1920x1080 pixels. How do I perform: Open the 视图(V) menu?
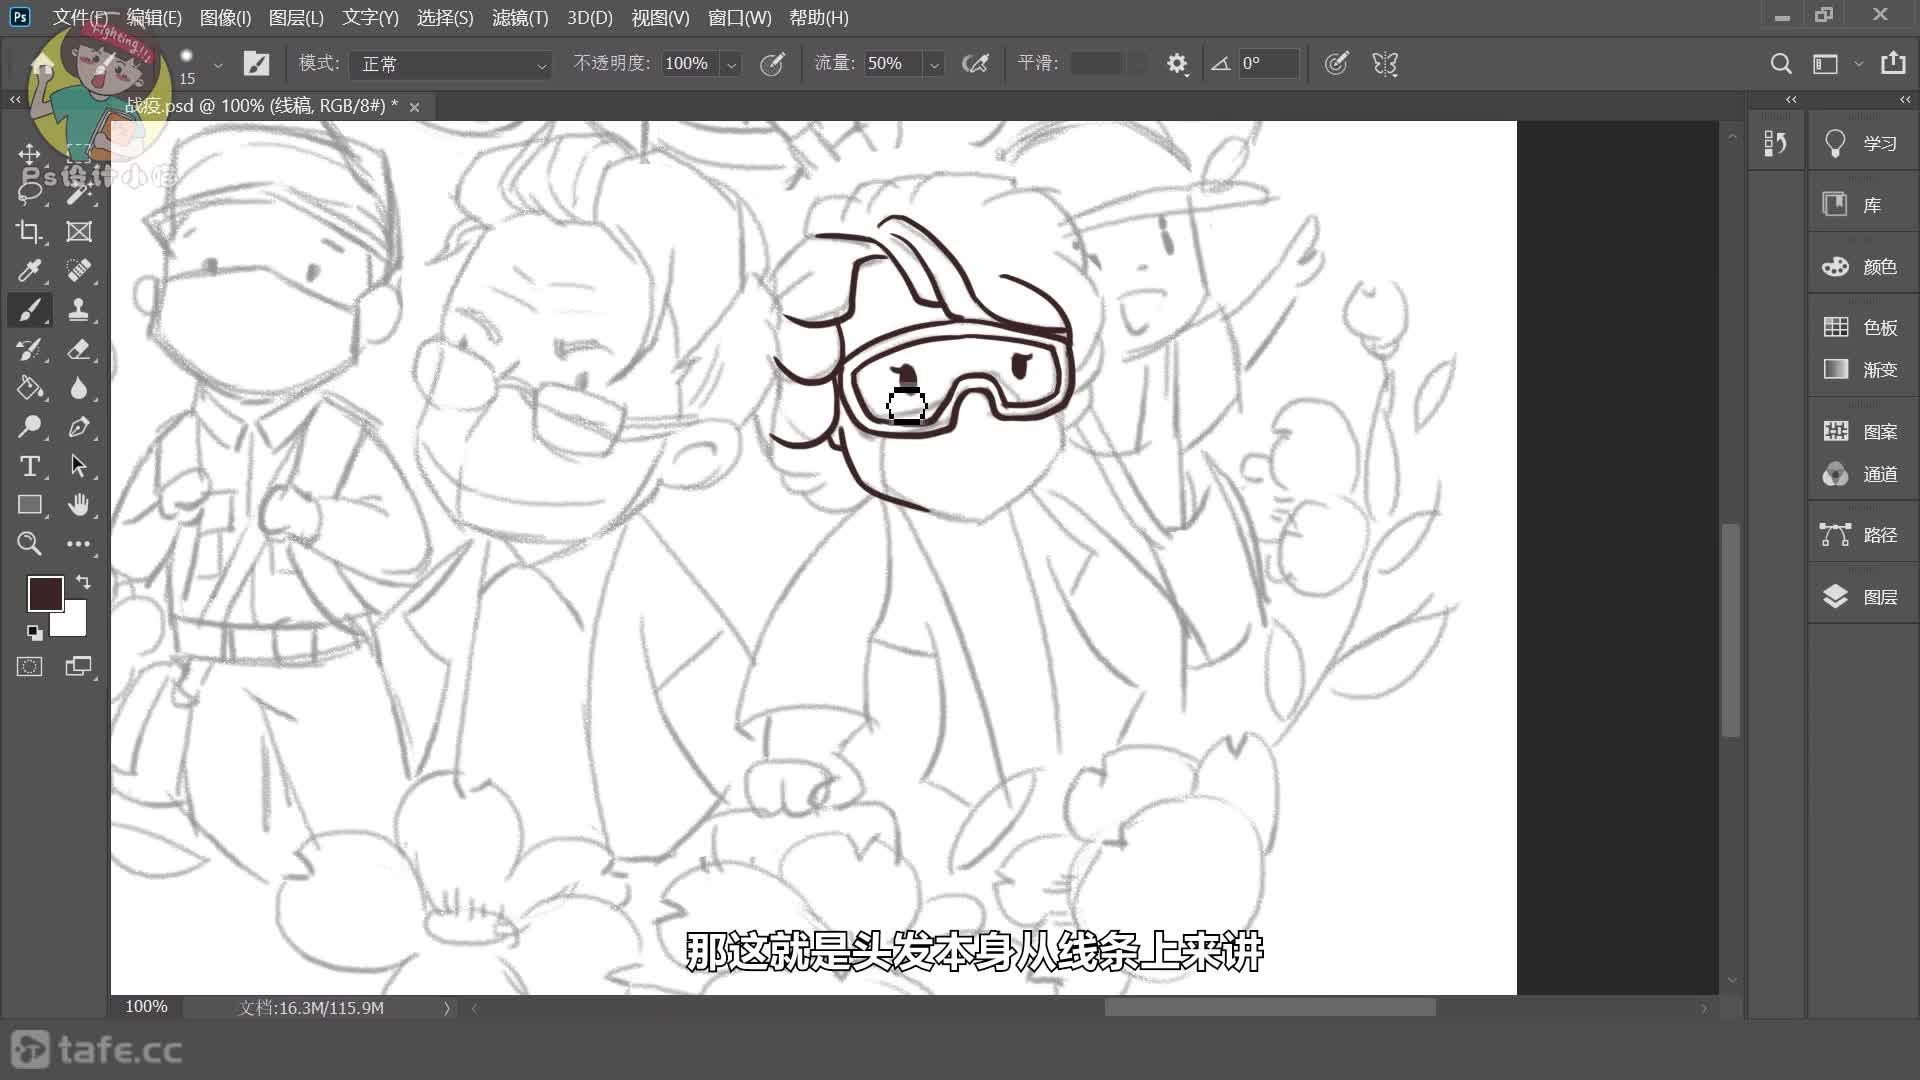tap(660, 18)
